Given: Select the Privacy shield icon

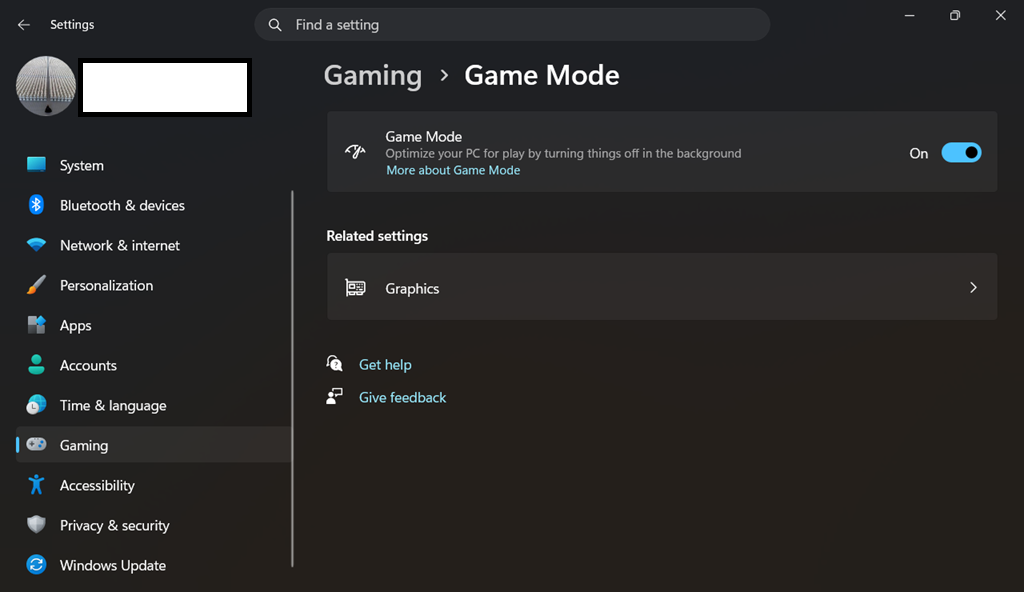Looking at the screenshot, I should 37,525.
